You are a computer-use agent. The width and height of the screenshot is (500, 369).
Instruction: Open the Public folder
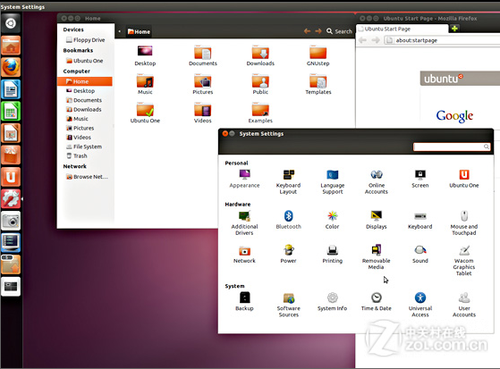[260, 85]
